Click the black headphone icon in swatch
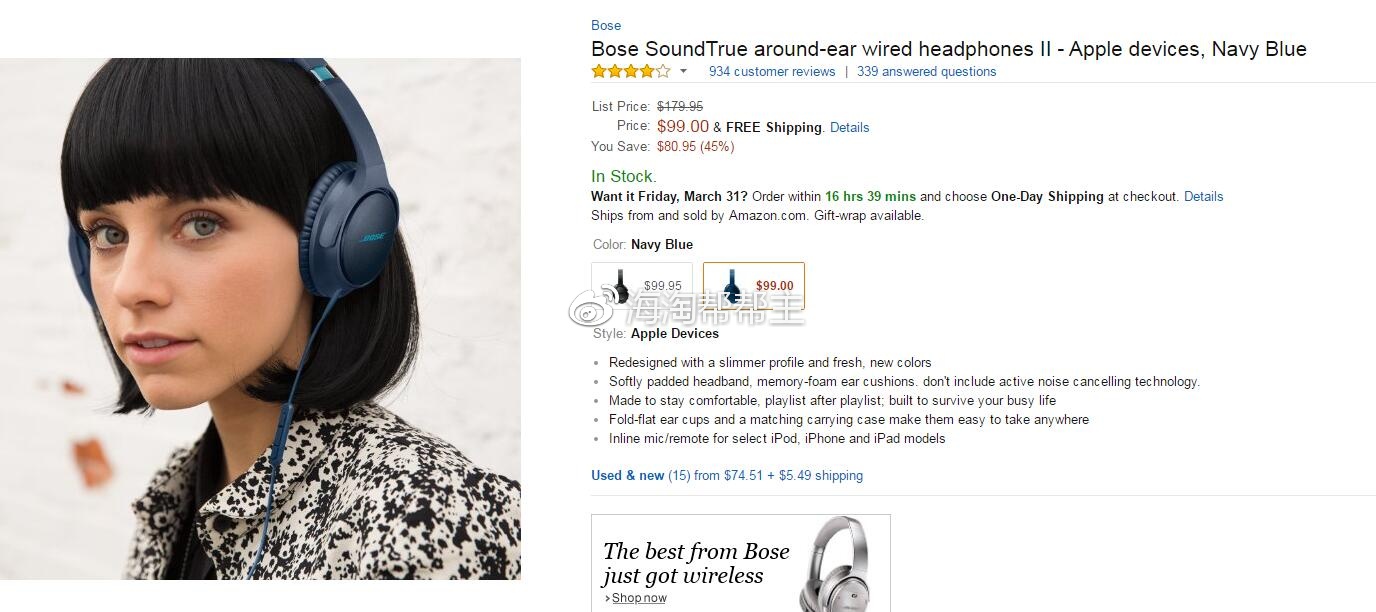 pyautogui.click(x=620, y=286)
